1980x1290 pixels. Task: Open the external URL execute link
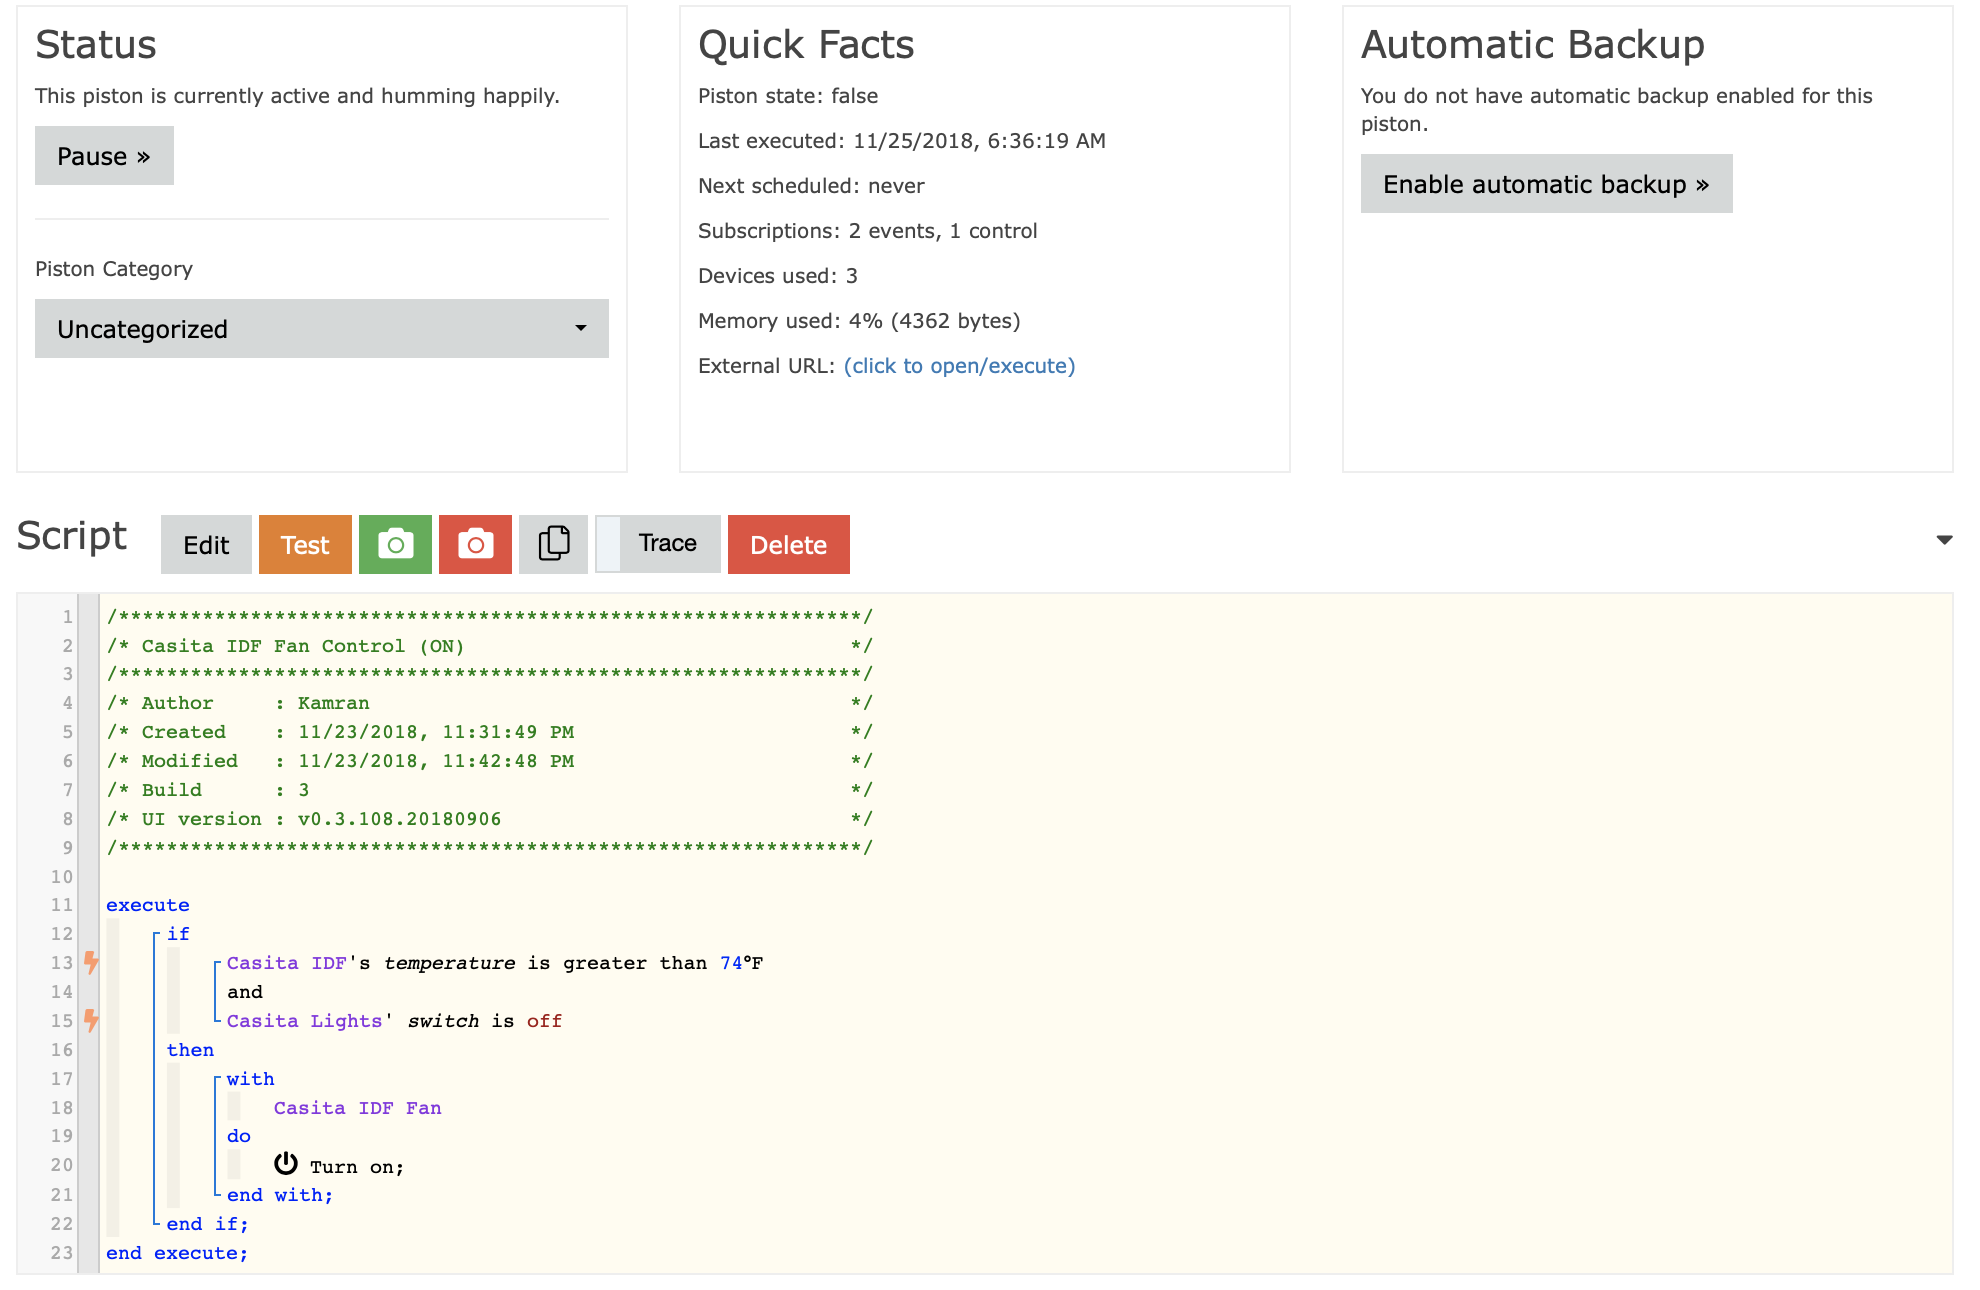coord(959,366)
